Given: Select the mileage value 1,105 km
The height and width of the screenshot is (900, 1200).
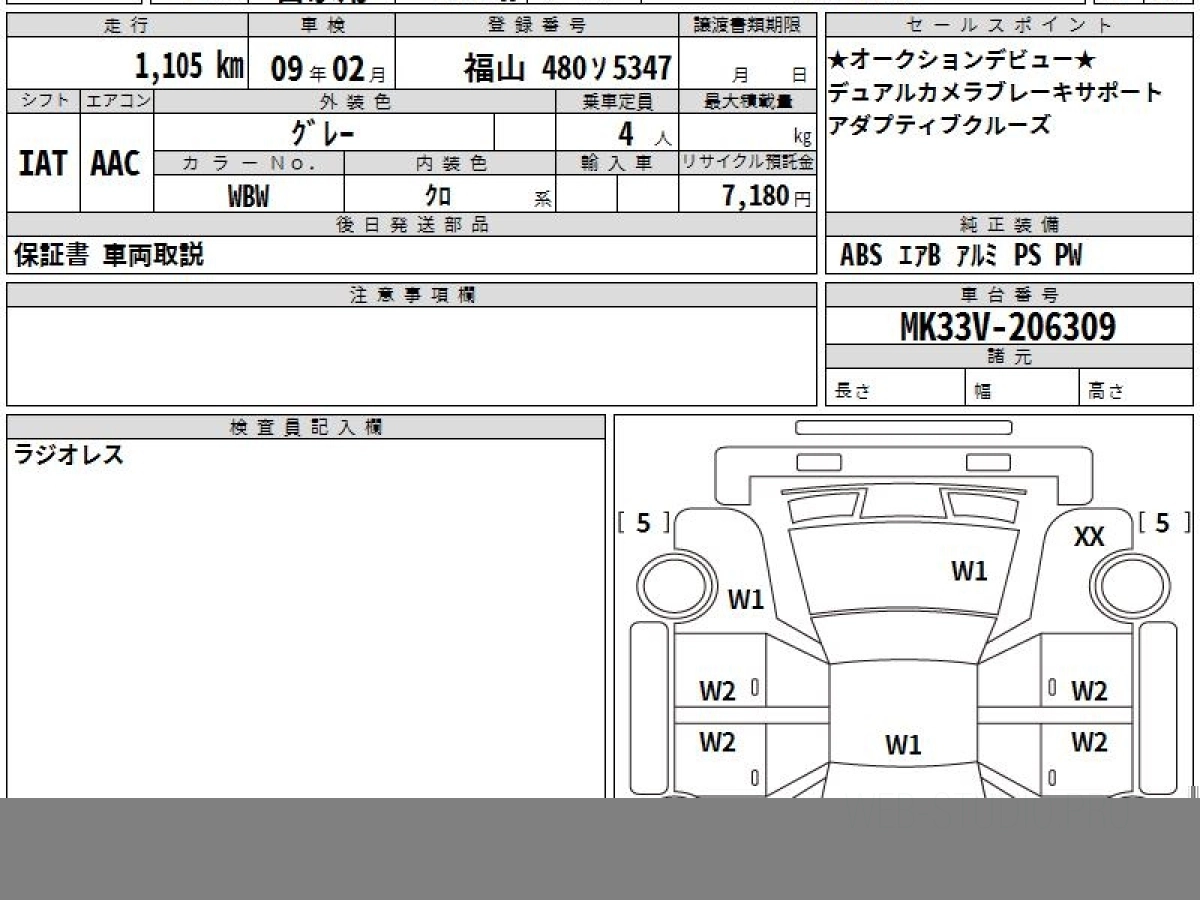Looking at the screenshot, I should point(190,67).
